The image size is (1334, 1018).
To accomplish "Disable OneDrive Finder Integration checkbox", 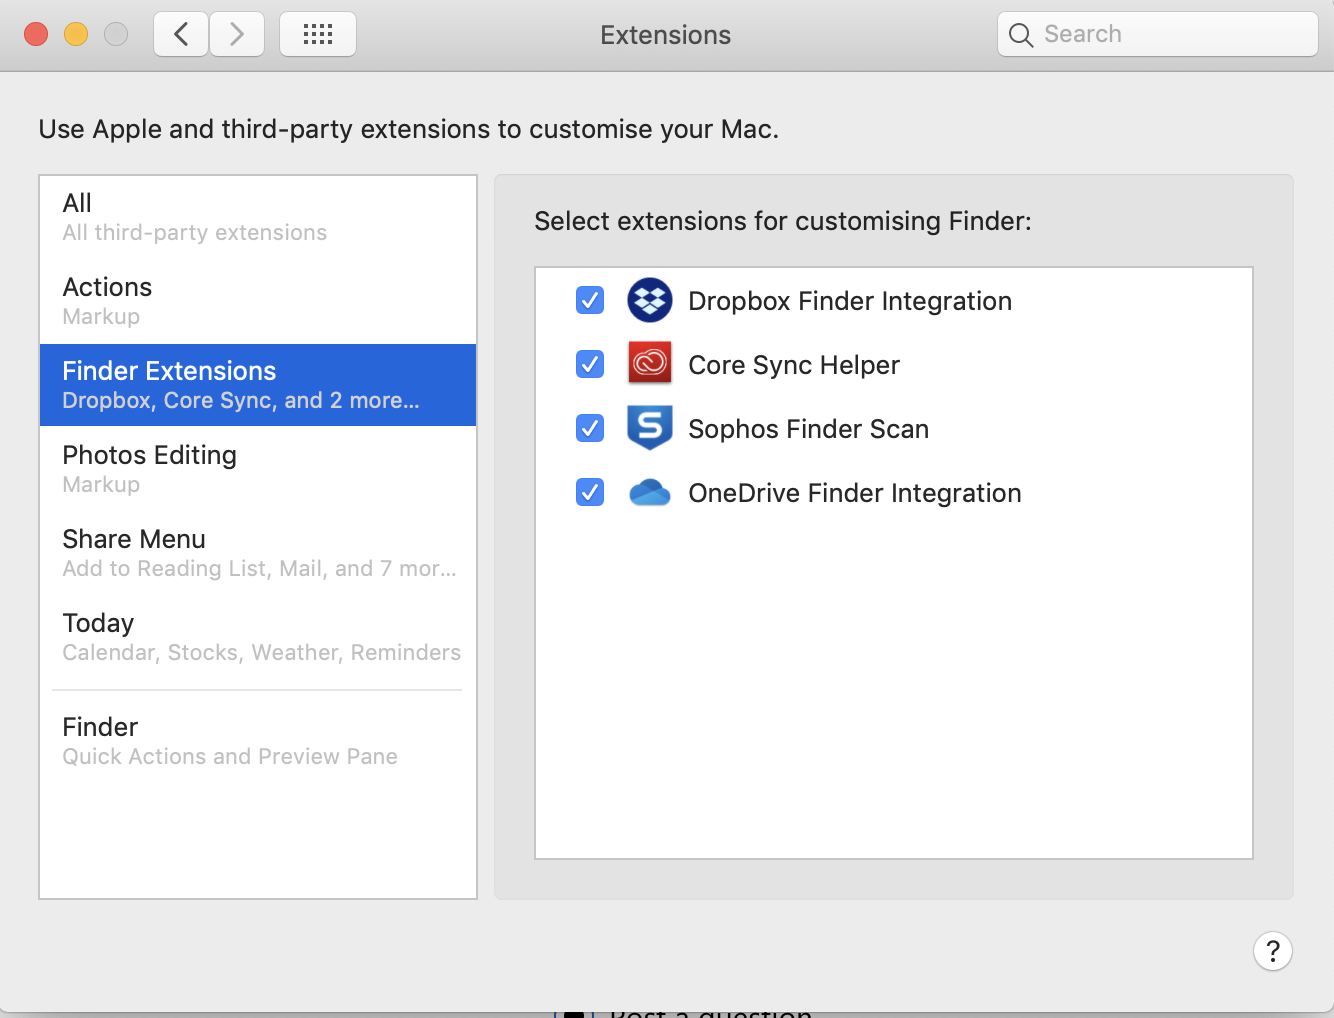I will point(590,492).
